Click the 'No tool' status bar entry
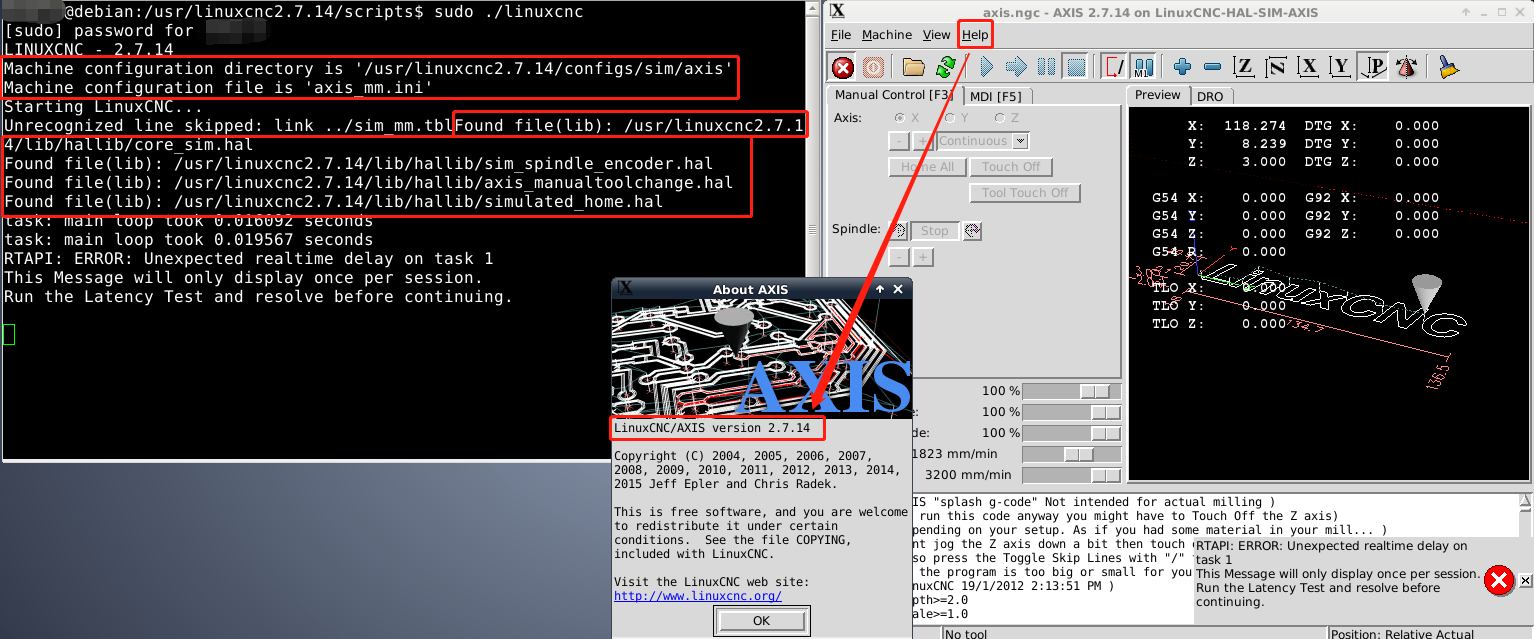Viewport: 1534px width, 639px height. (x=966, y=634)
